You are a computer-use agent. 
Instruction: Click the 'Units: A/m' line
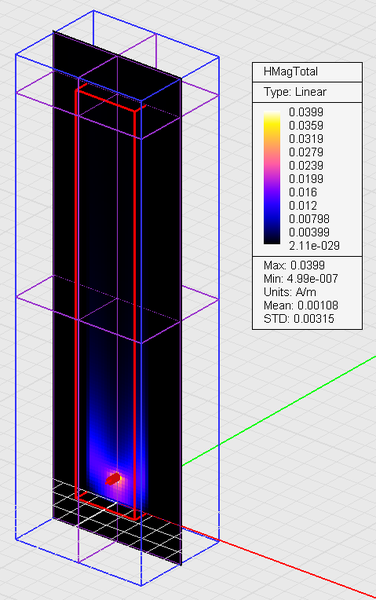click(x=290, y=292)
